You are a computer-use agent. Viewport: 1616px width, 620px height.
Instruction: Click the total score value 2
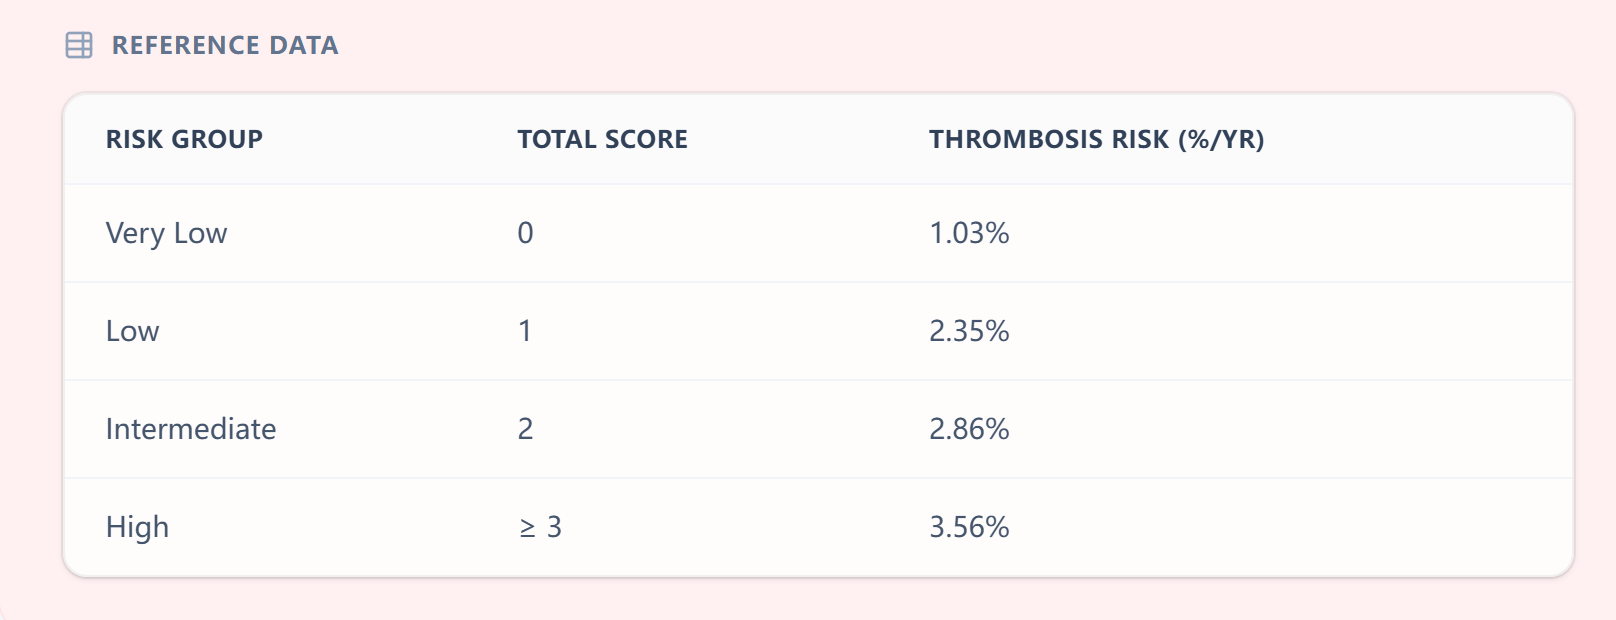click(x=525, y=429)
